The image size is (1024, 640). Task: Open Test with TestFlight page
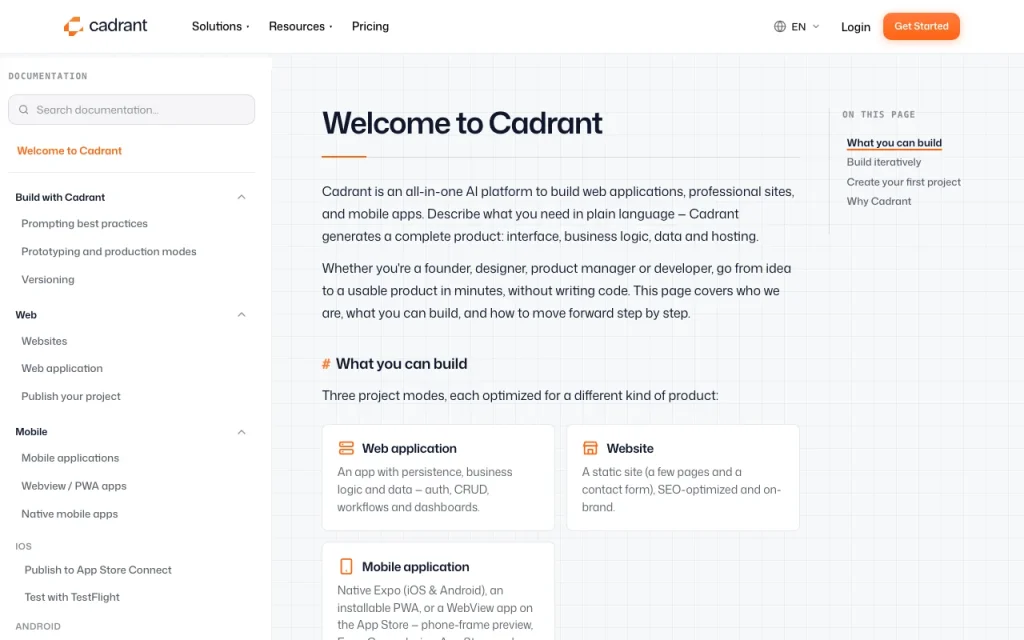[72, 597]
